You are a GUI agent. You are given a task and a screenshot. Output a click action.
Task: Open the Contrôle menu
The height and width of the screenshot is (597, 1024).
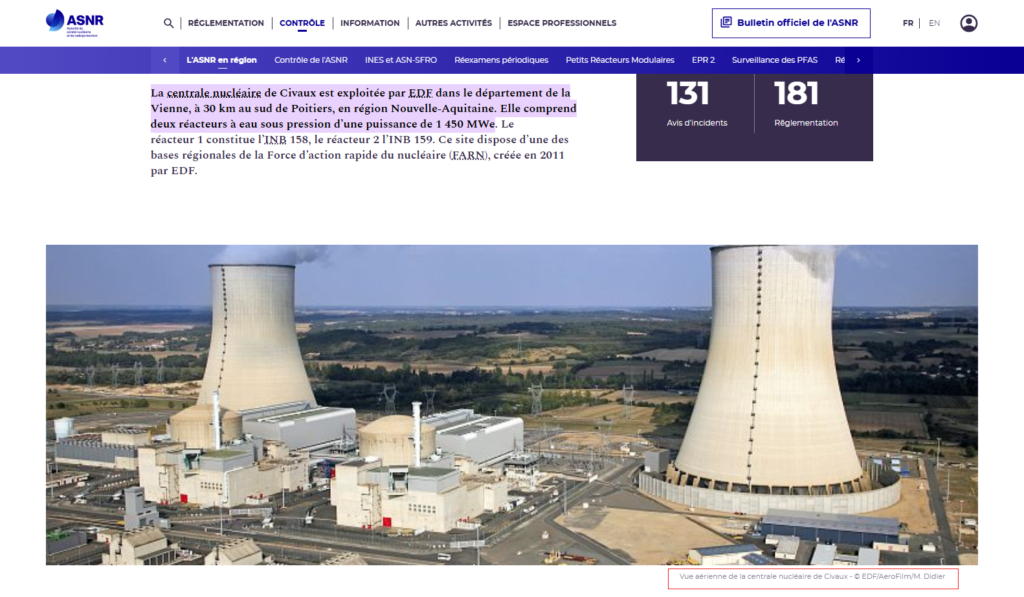click(x=302, y=23)
